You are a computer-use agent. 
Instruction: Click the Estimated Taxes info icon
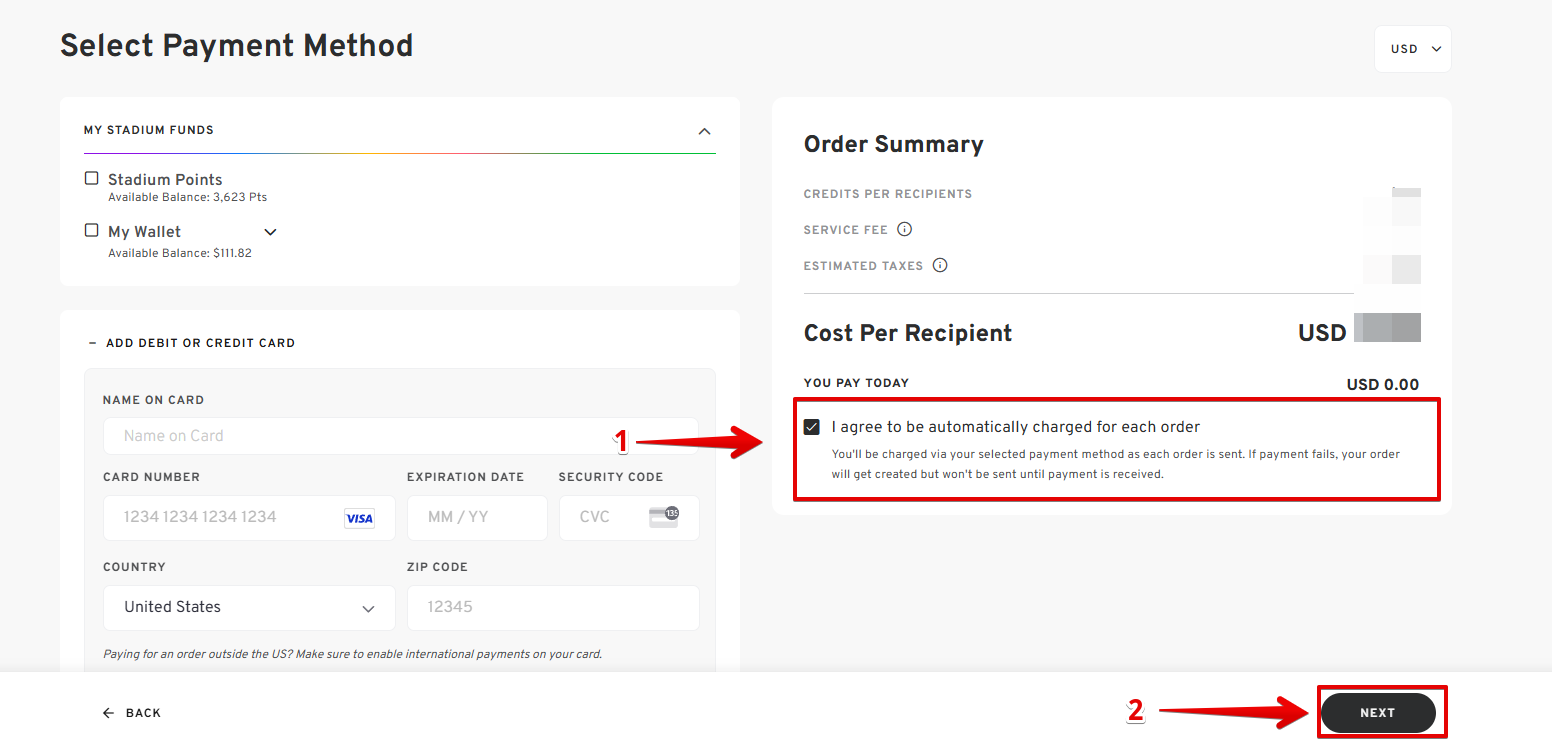pos(940,266)
